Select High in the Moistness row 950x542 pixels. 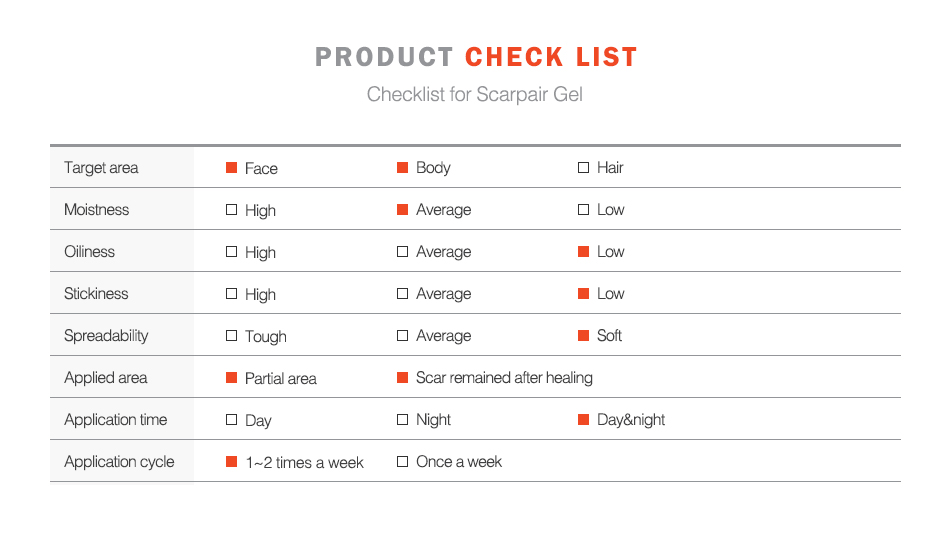coord(232,210)
